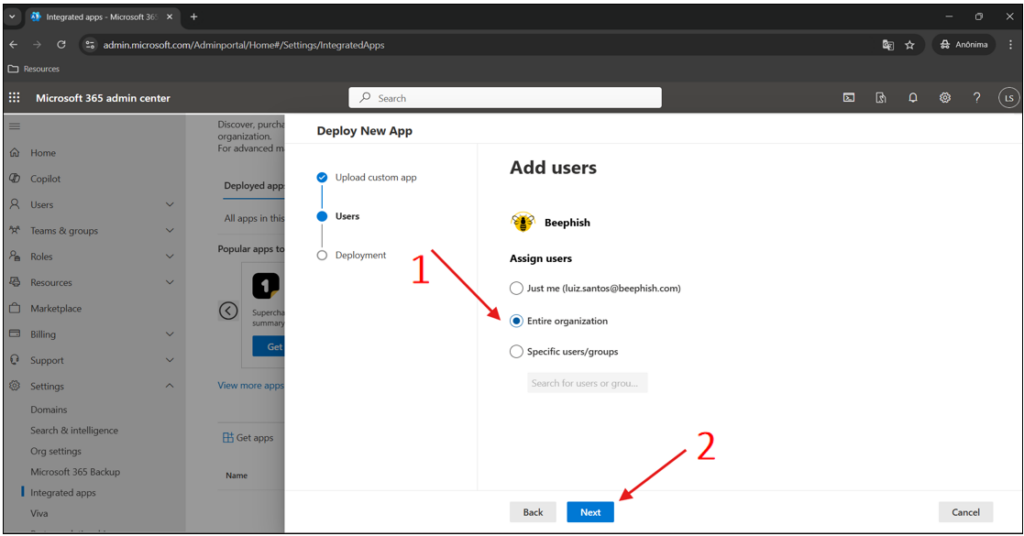Click the Billing card icon
The width and height of the screenshot is (1024, 536).
14,334
